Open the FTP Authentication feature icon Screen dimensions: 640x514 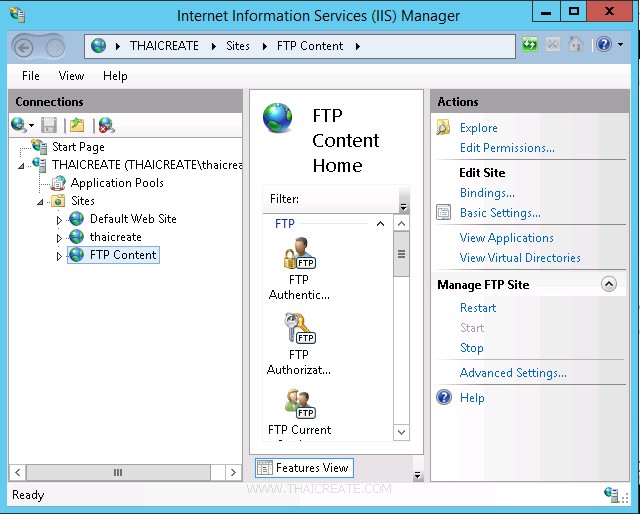pos(299,253)
